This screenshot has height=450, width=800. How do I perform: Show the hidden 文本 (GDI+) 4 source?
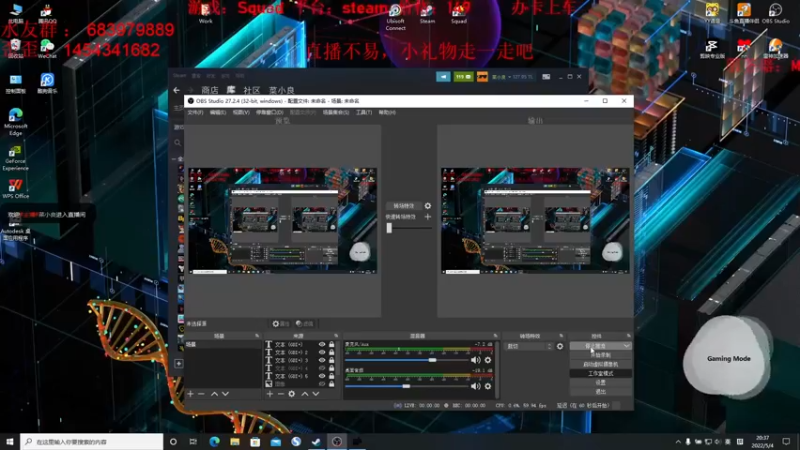point(322,368)
